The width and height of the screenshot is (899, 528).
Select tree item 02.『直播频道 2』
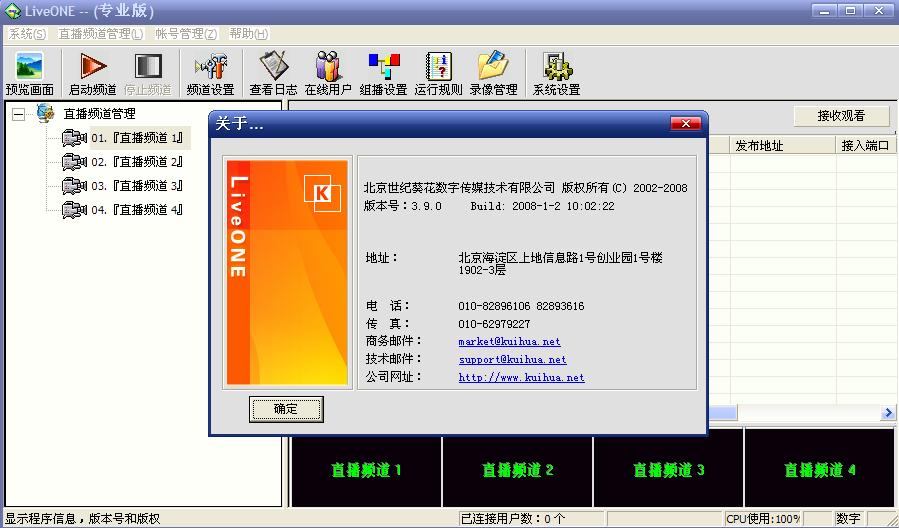138,162
